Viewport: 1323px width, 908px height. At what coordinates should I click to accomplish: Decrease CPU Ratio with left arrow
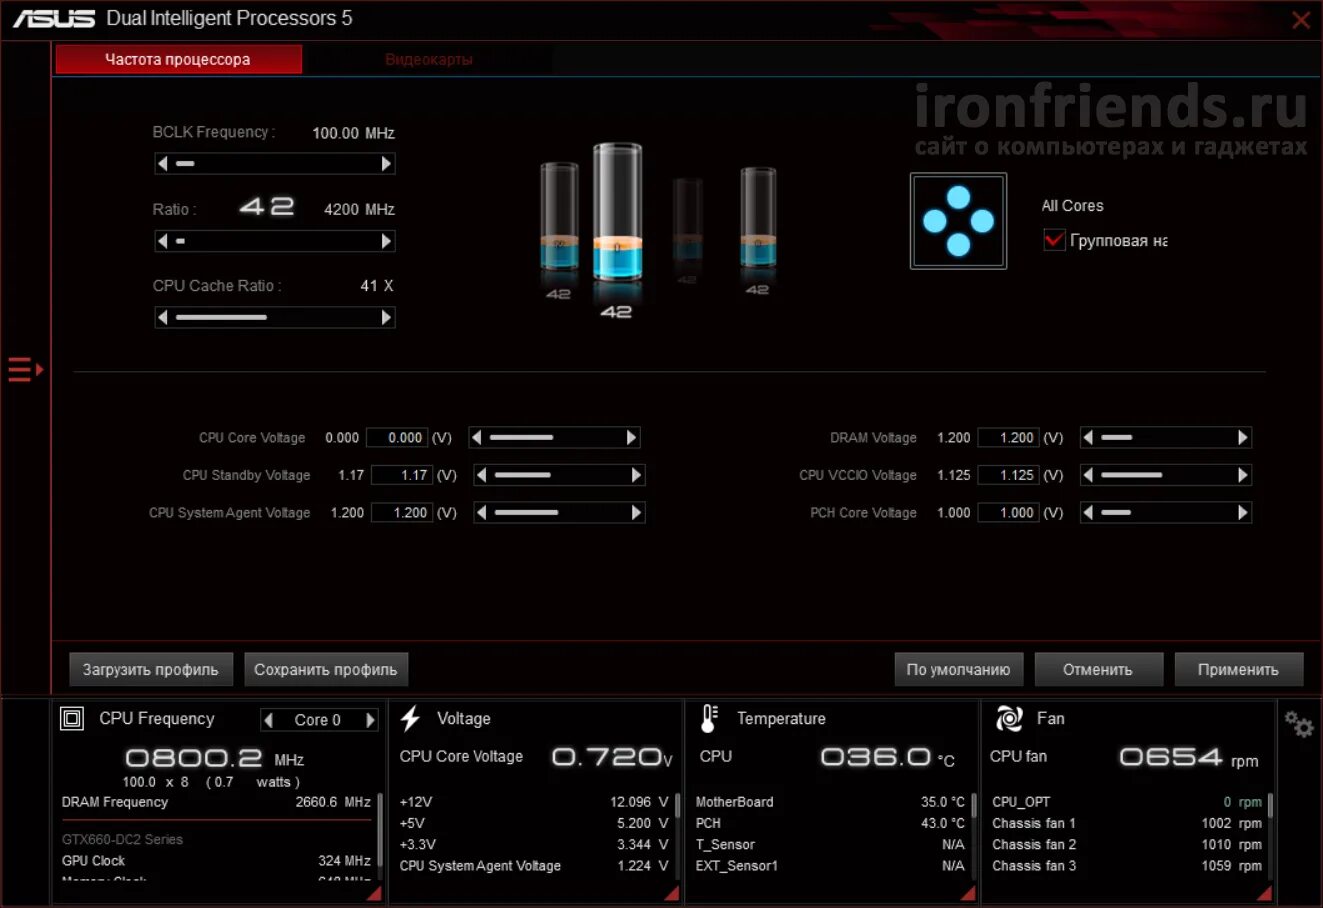point(163,241)
